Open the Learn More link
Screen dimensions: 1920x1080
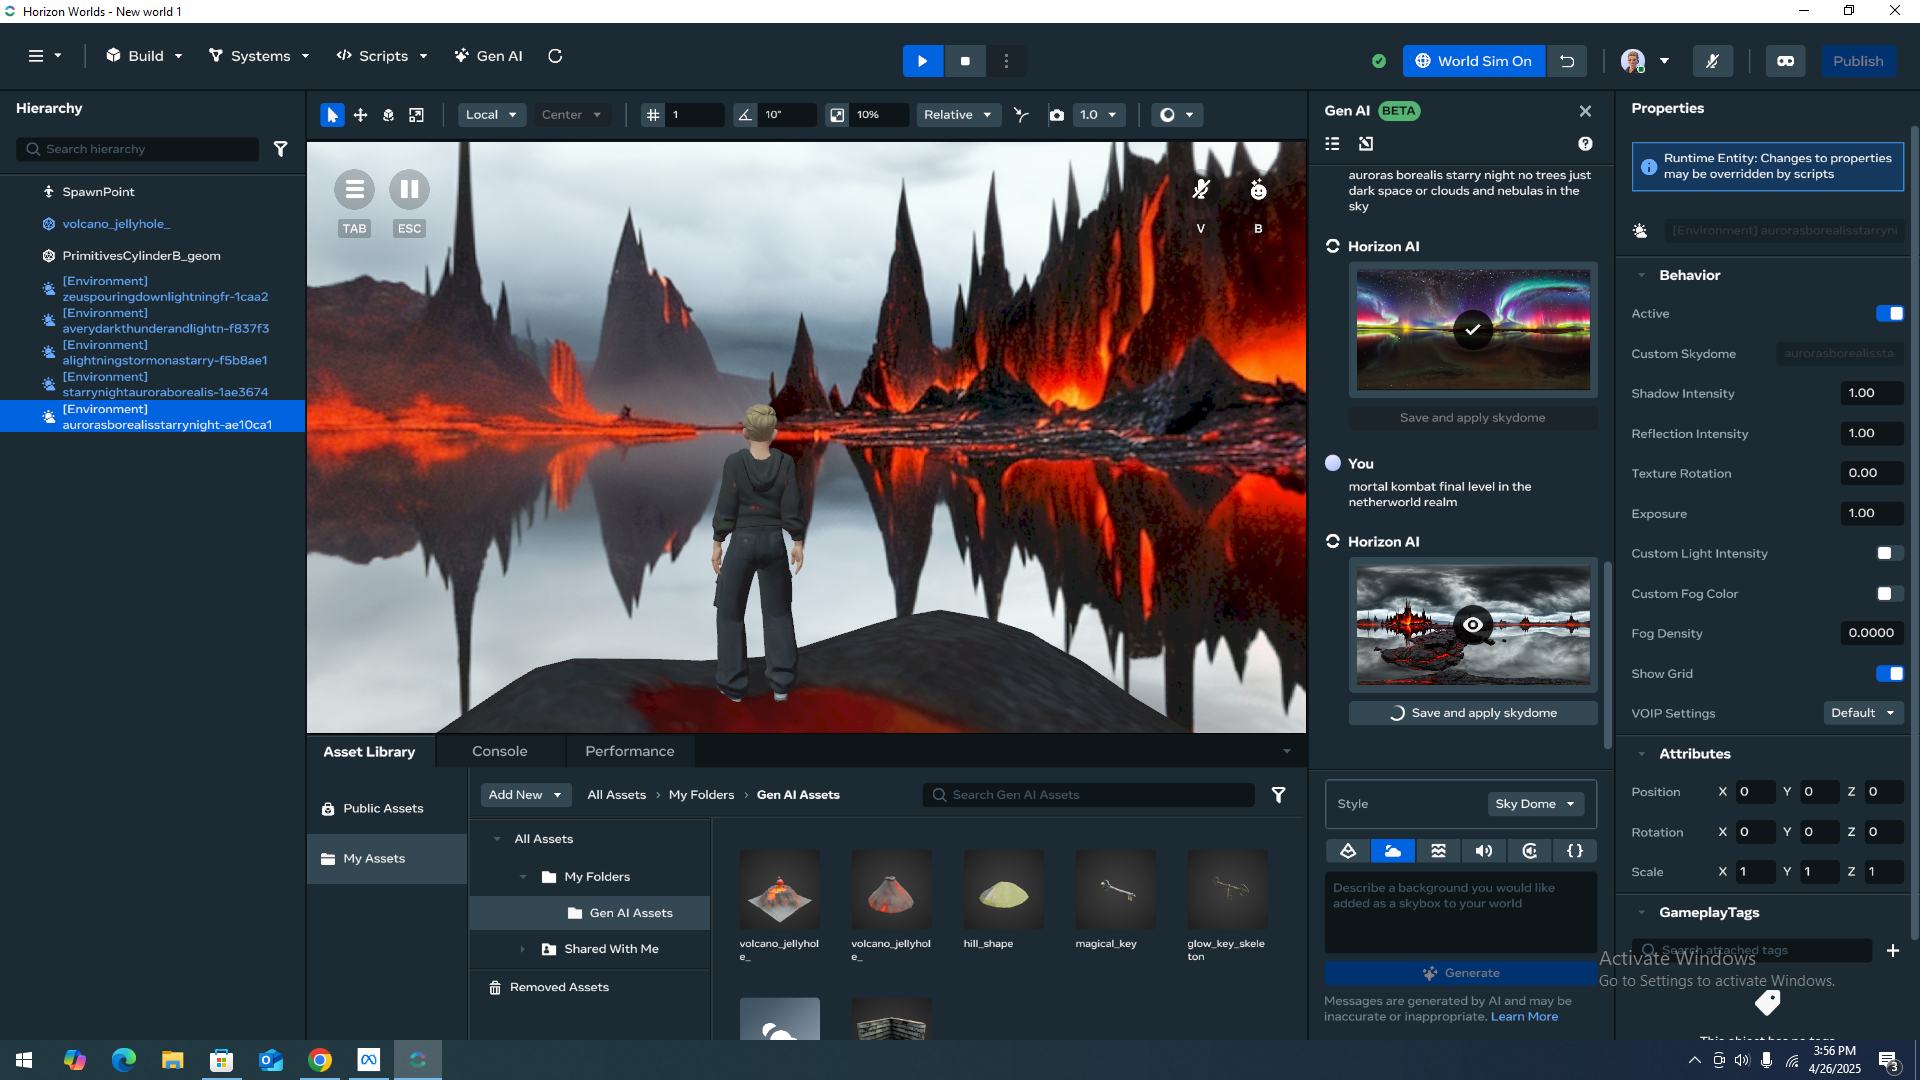point(1524,1016)
